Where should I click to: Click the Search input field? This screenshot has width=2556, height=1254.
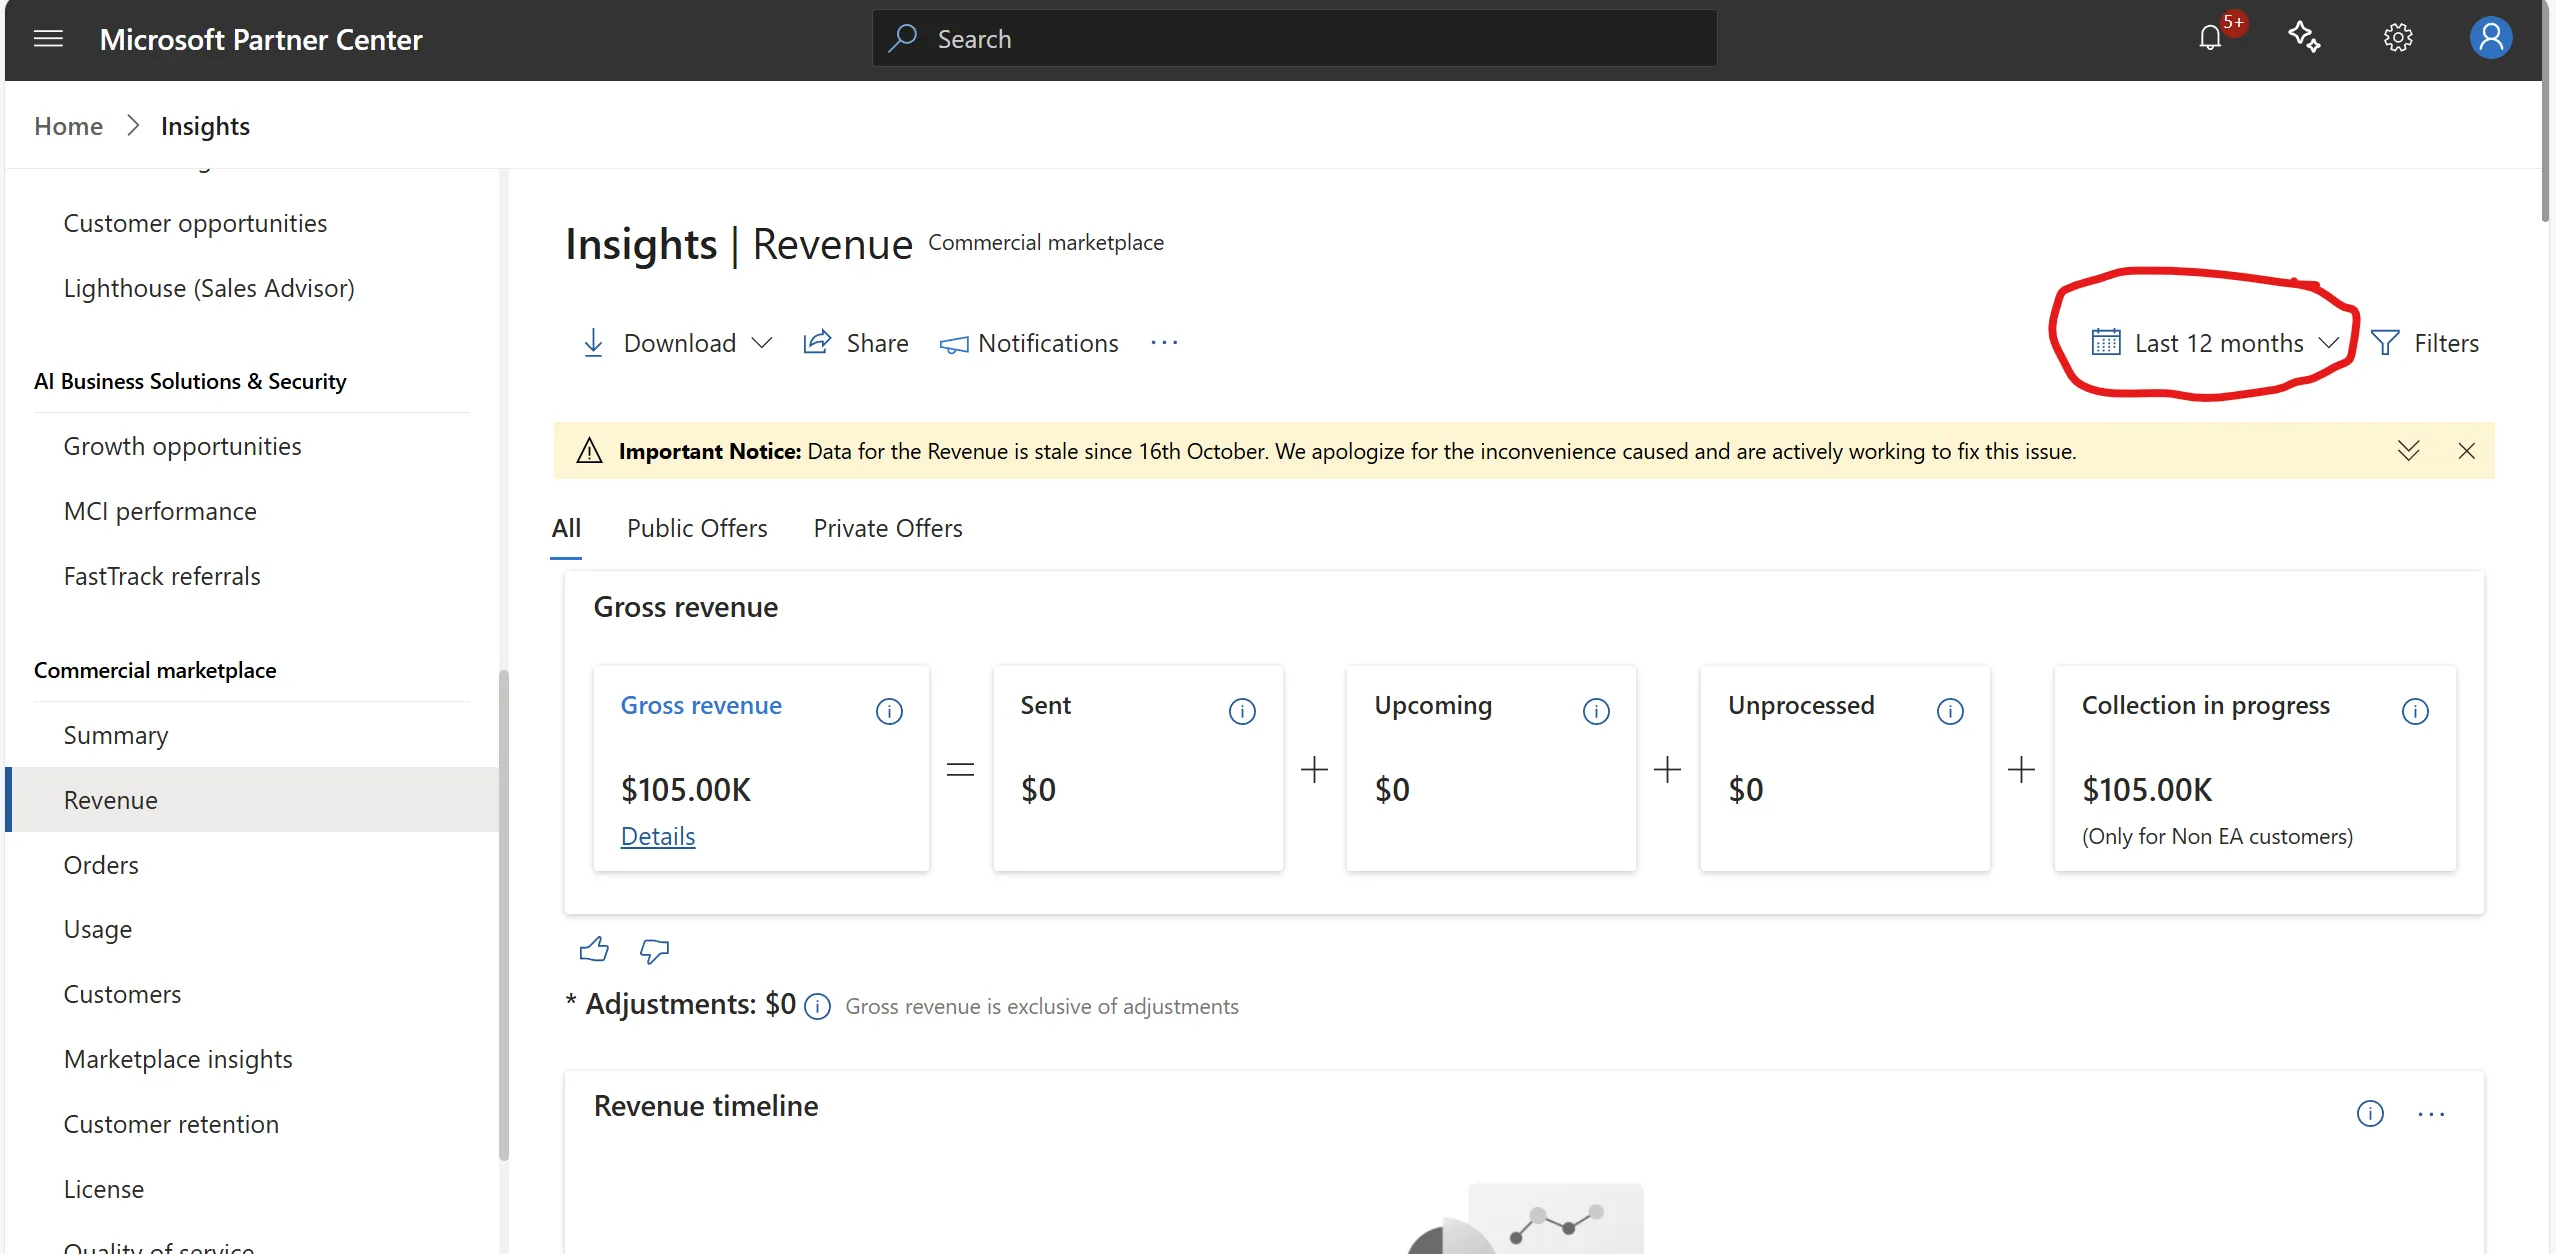click(x=1294, y=39)
